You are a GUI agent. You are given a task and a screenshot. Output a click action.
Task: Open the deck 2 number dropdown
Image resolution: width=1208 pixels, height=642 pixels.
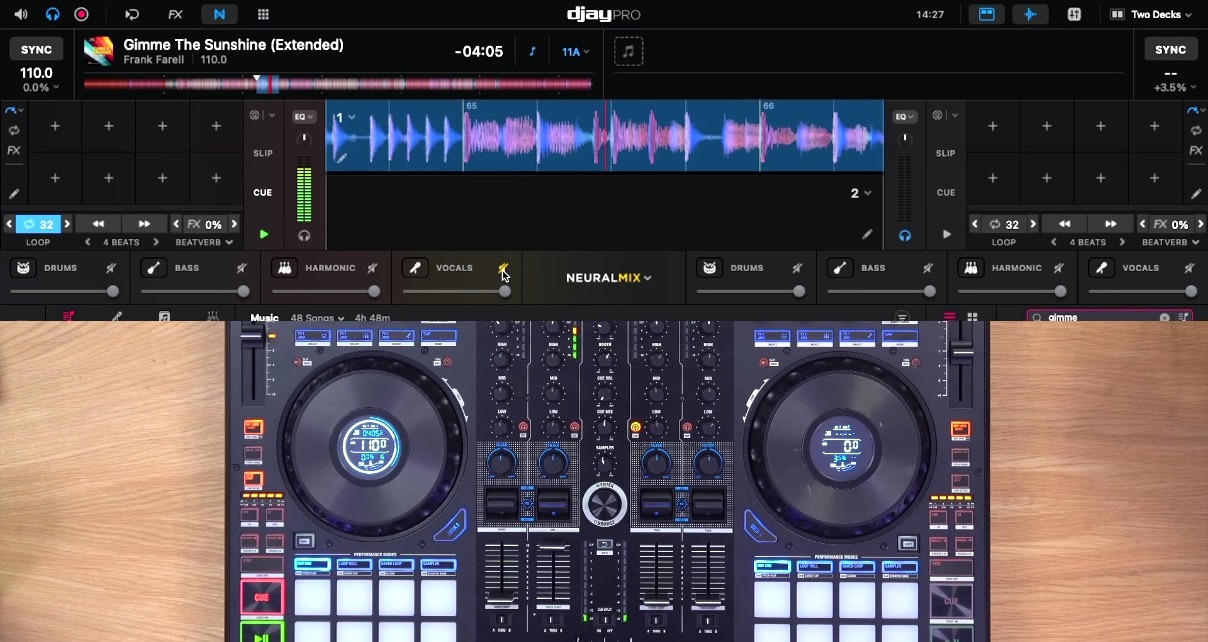[x=861, y=193]
